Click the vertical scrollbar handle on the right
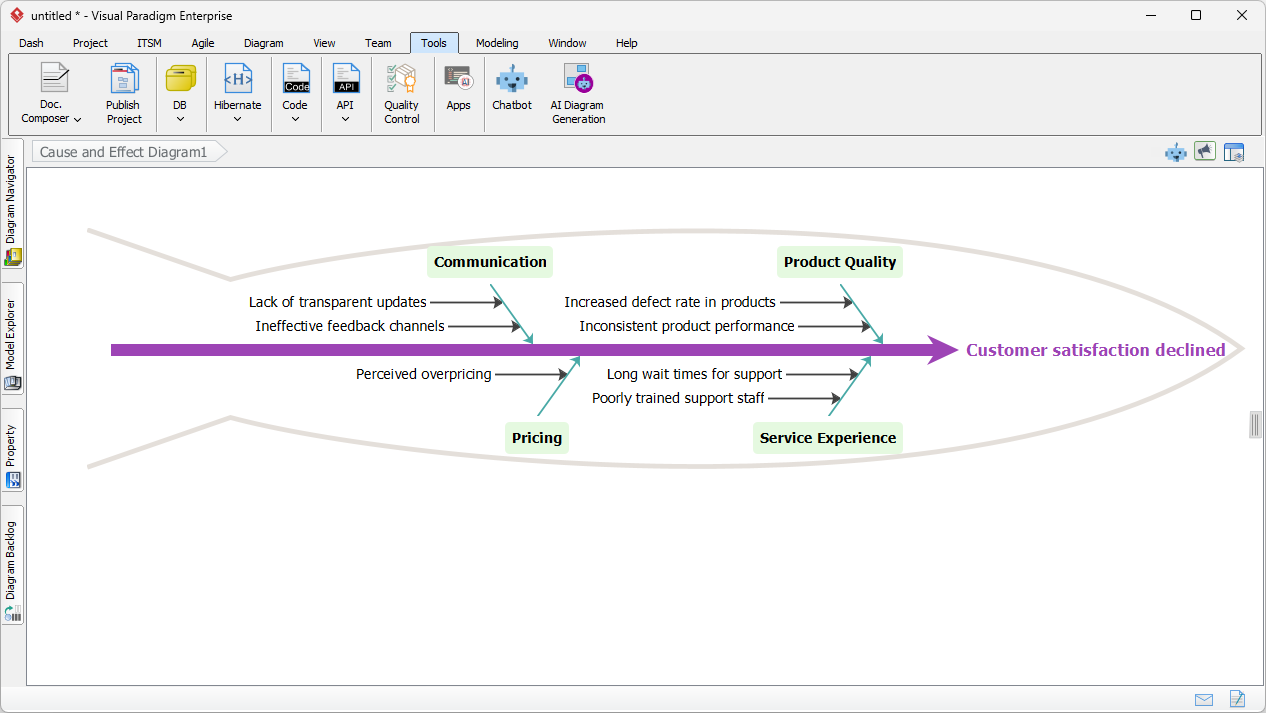Image resolution: width=1266 pixels, height=713 pixels. (x=1255, y=424)
